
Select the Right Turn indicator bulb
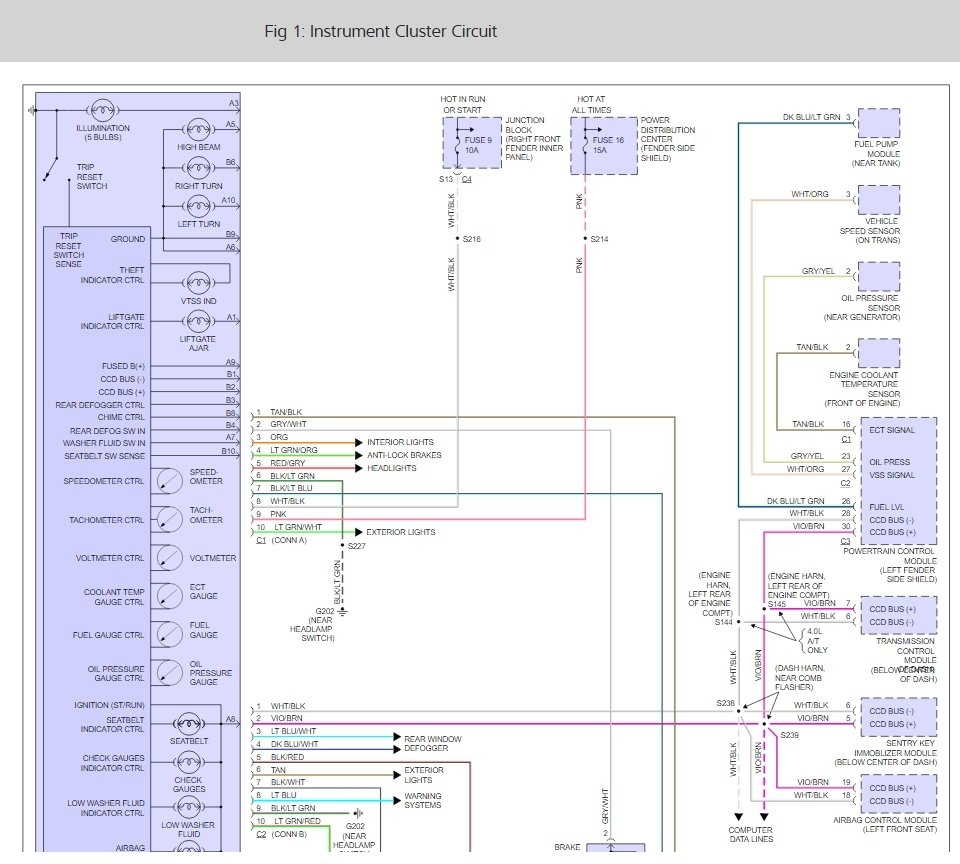click(198, 167)
